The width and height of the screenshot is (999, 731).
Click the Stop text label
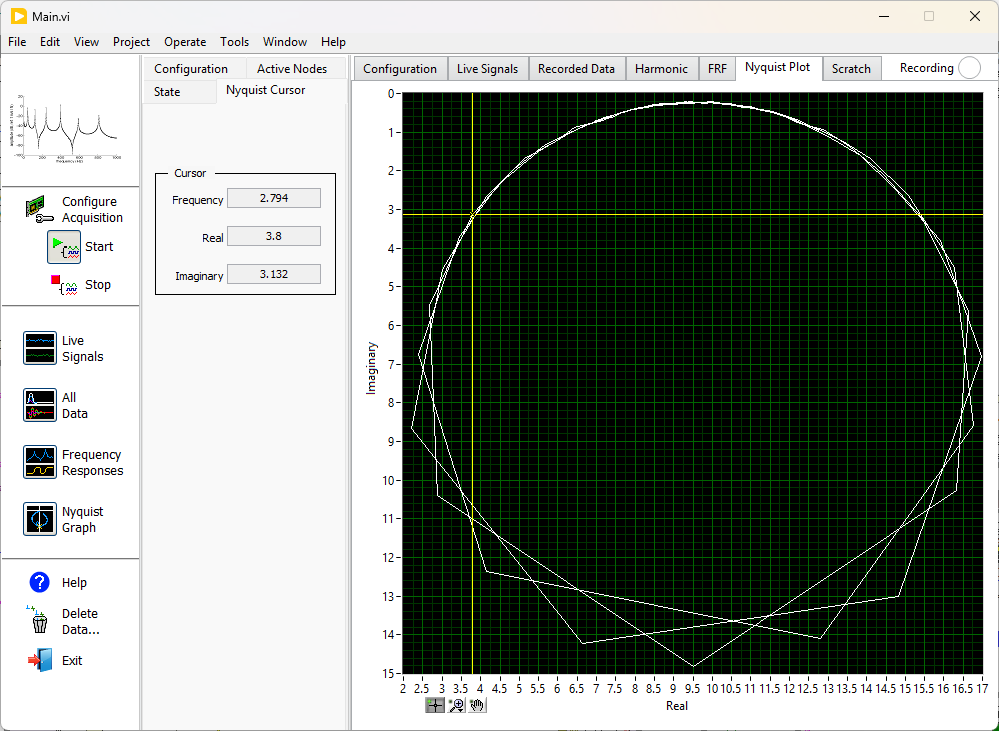click(98, 285)
